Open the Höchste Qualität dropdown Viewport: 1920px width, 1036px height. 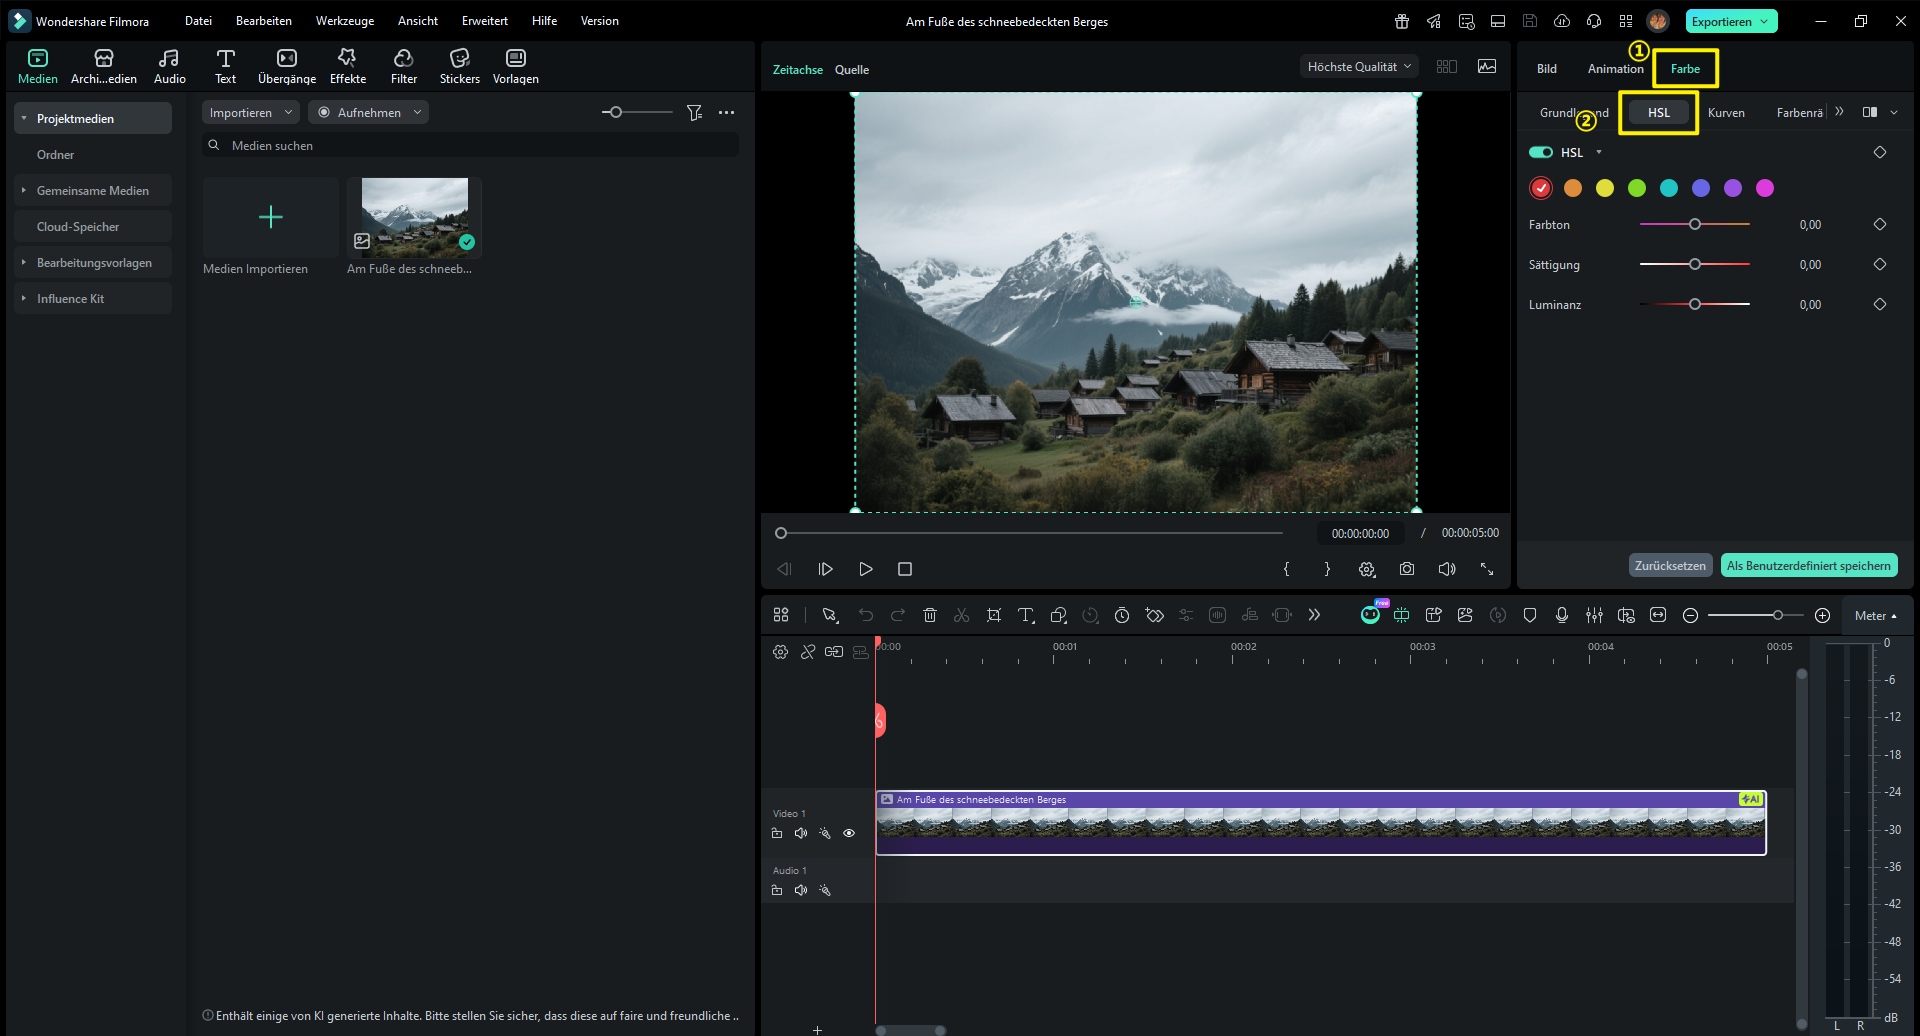tap(1357, 66)
